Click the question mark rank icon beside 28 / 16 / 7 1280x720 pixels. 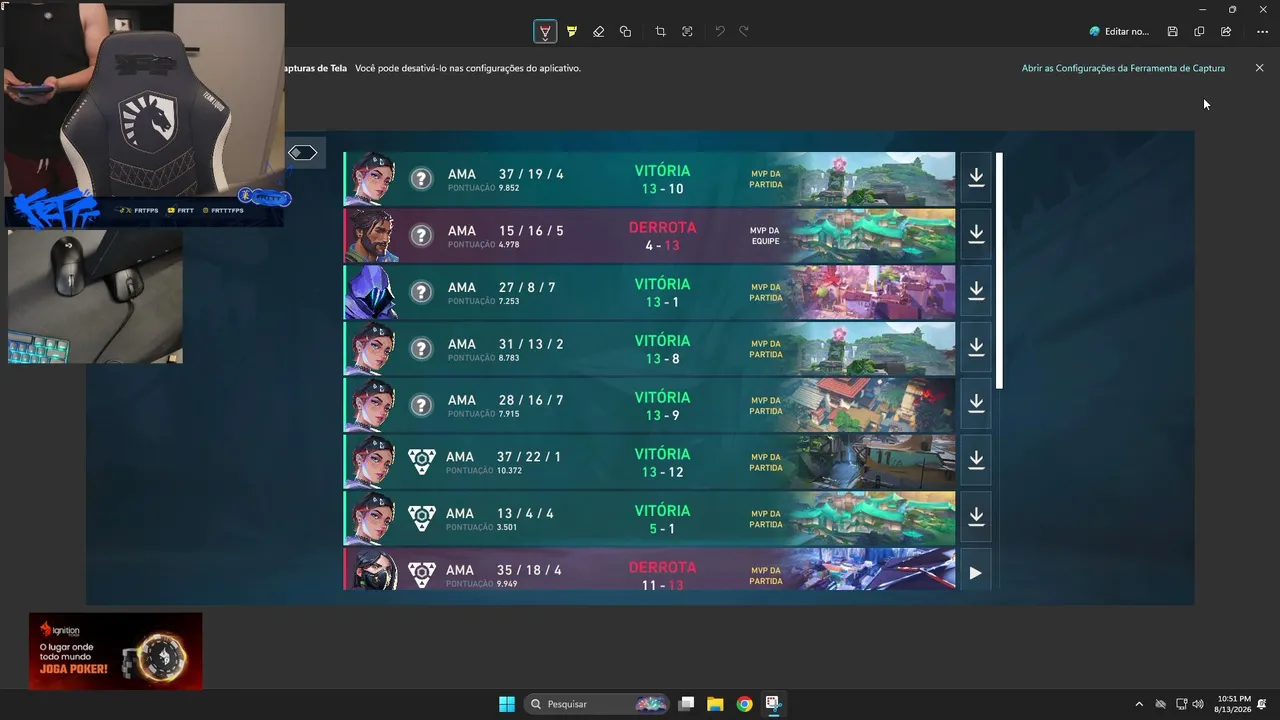pos(422,405)
